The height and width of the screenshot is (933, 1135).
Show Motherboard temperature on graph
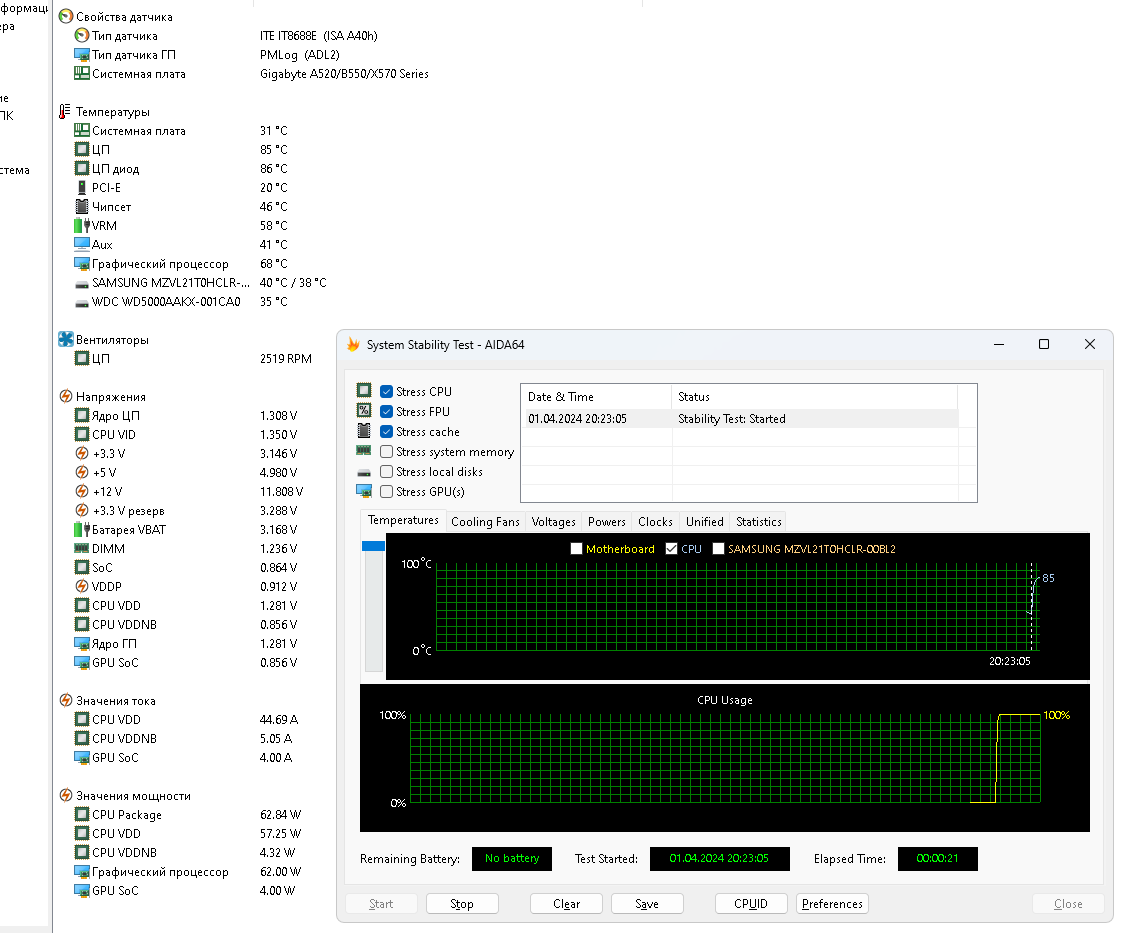(x=576, y=549)
